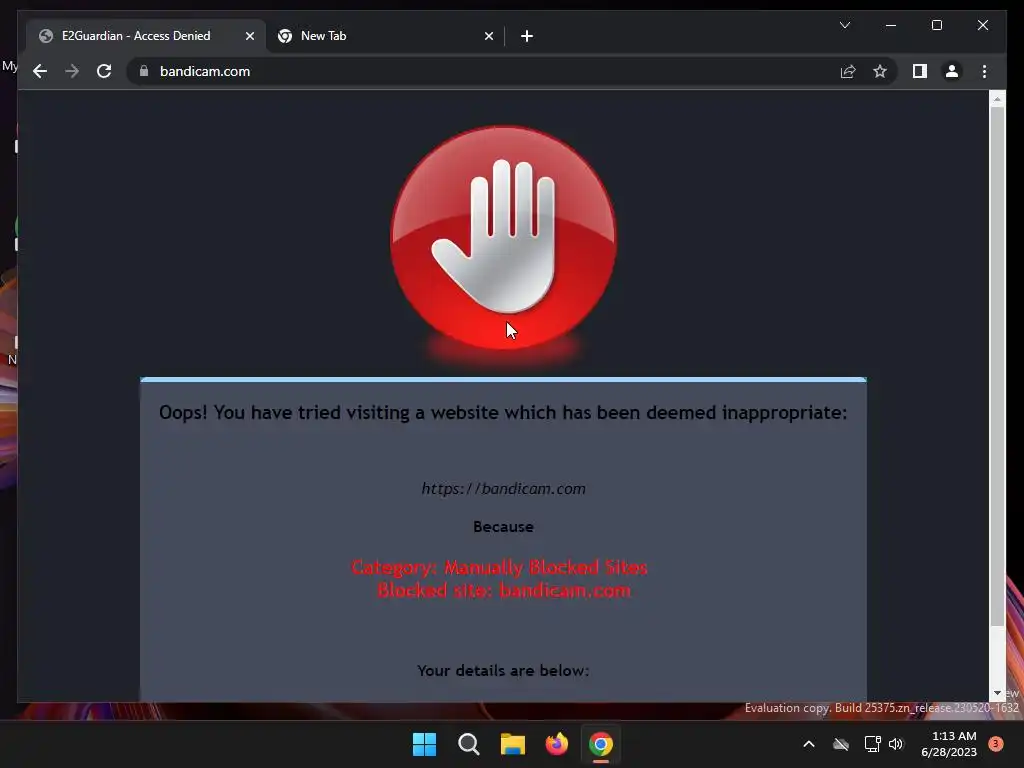Open Chrome's three-dot menu
Image resolution: width=1024 pixels, height=768 pixels.
984,71
